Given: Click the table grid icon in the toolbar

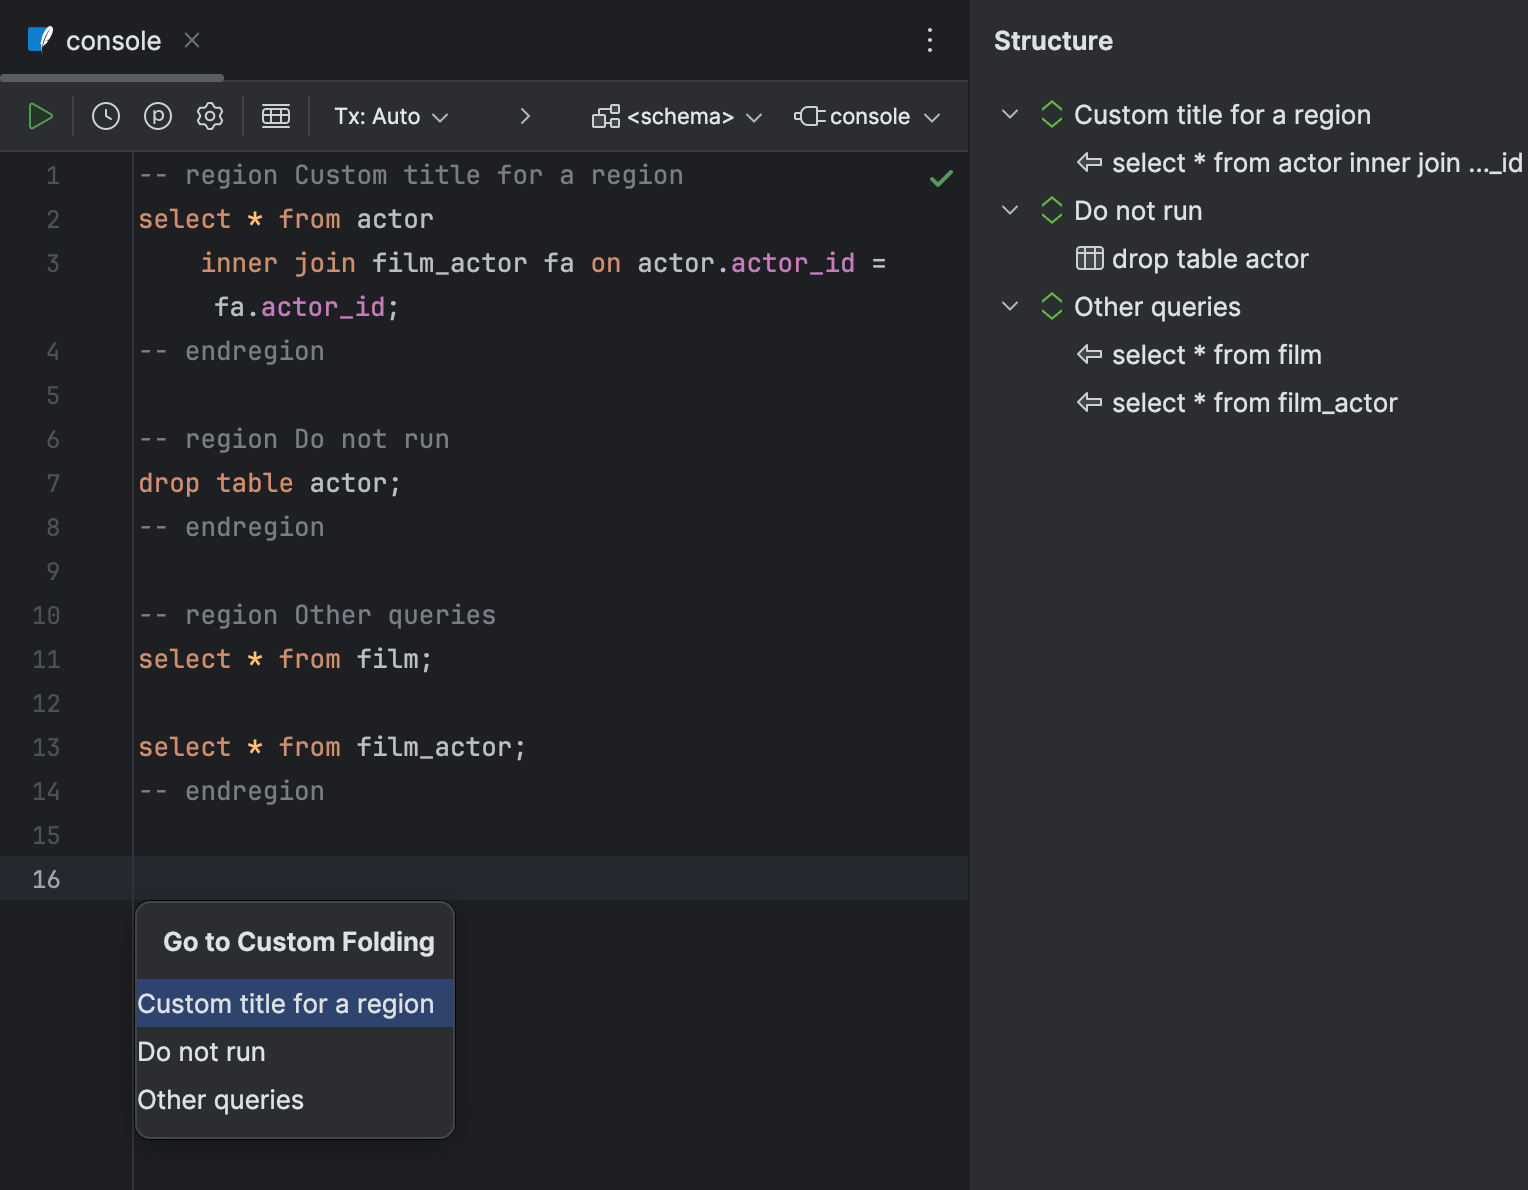Looking at the screenshot, I should (276, 115).
